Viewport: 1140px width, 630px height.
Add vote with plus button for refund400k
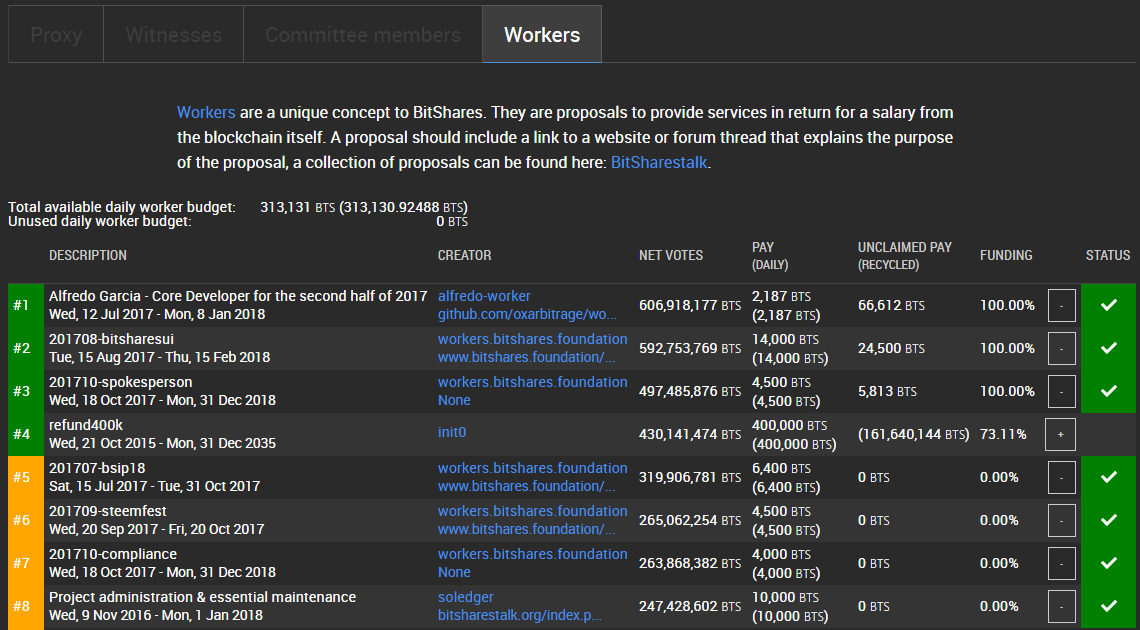coord(1060,435)
